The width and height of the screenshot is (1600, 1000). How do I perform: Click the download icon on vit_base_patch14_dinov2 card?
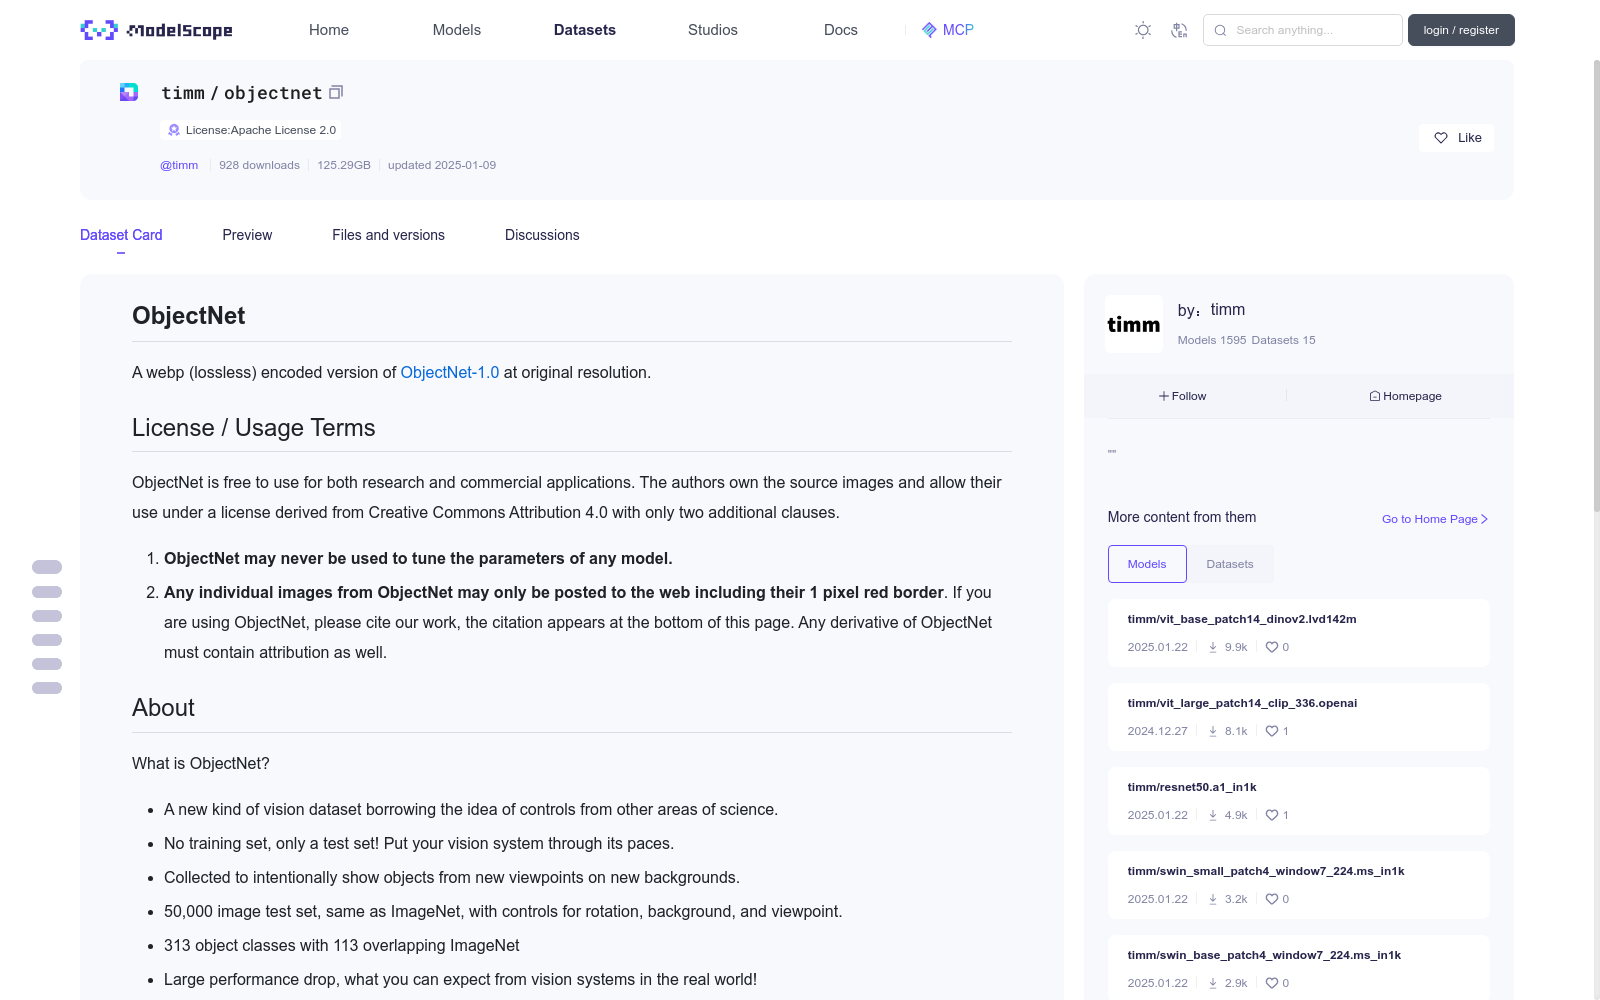(x=1213, y=647)
